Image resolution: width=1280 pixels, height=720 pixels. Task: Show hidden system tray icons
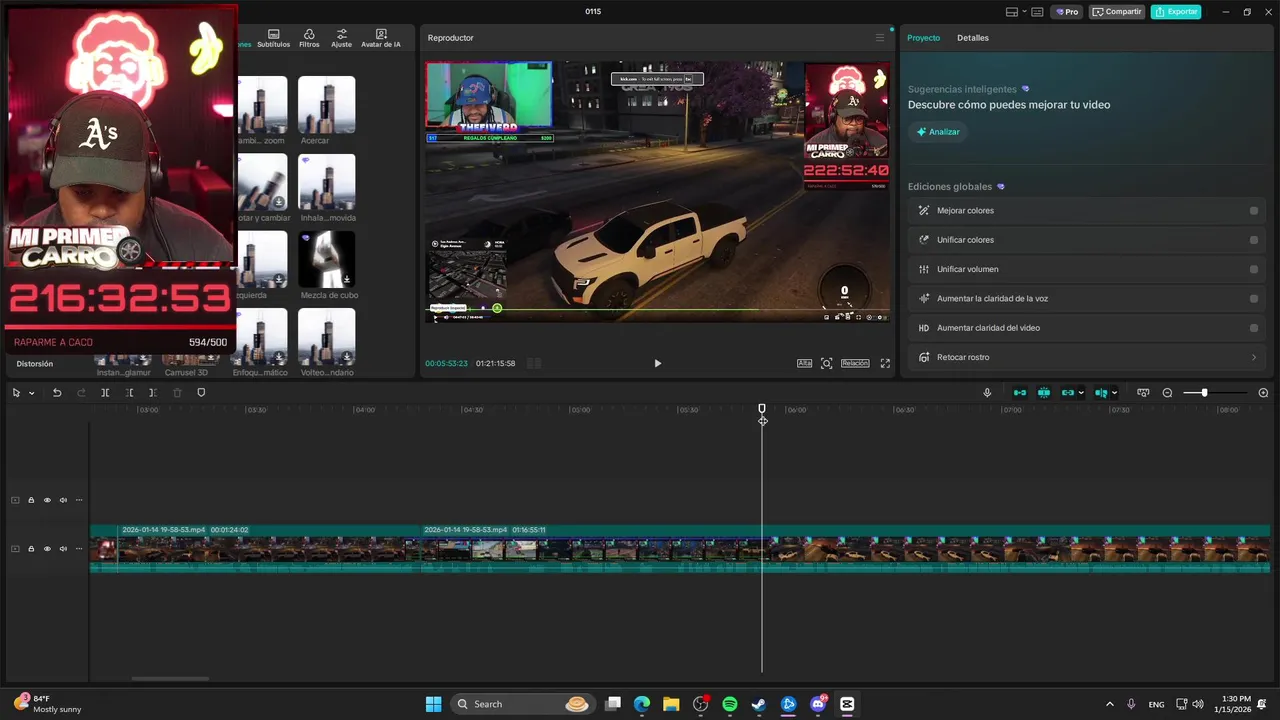1109,704
